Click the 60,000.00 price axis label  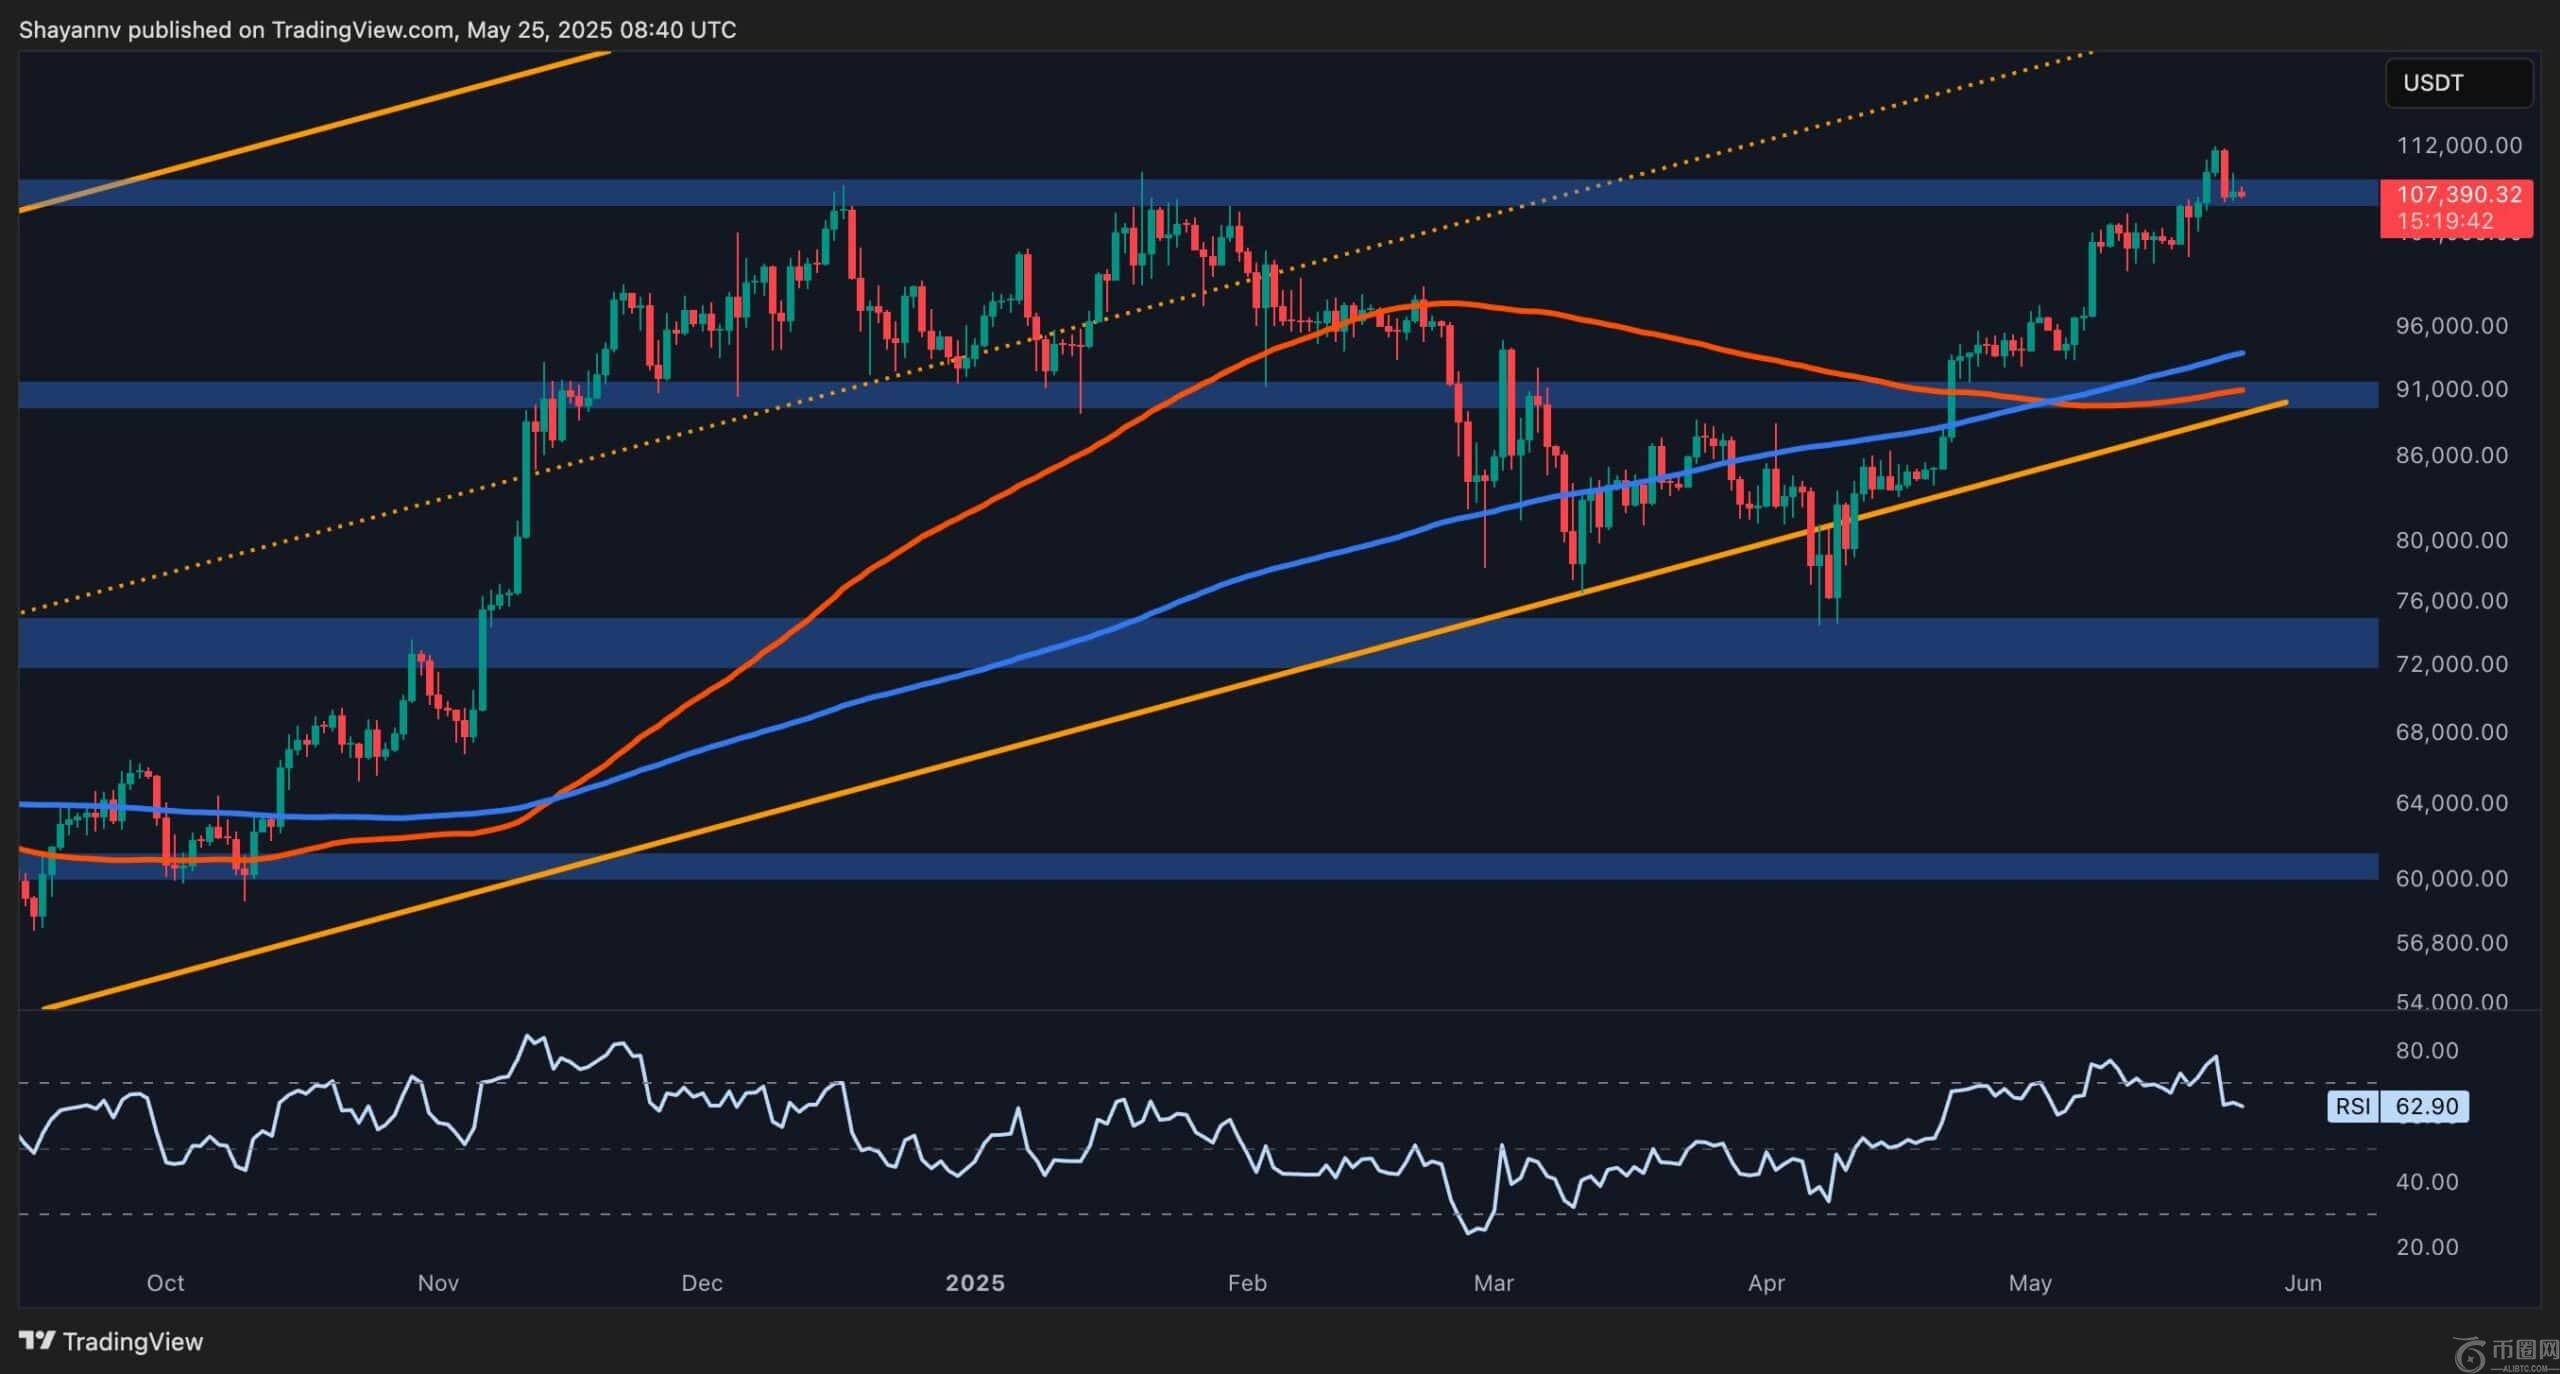click(x=2451, y=878)
